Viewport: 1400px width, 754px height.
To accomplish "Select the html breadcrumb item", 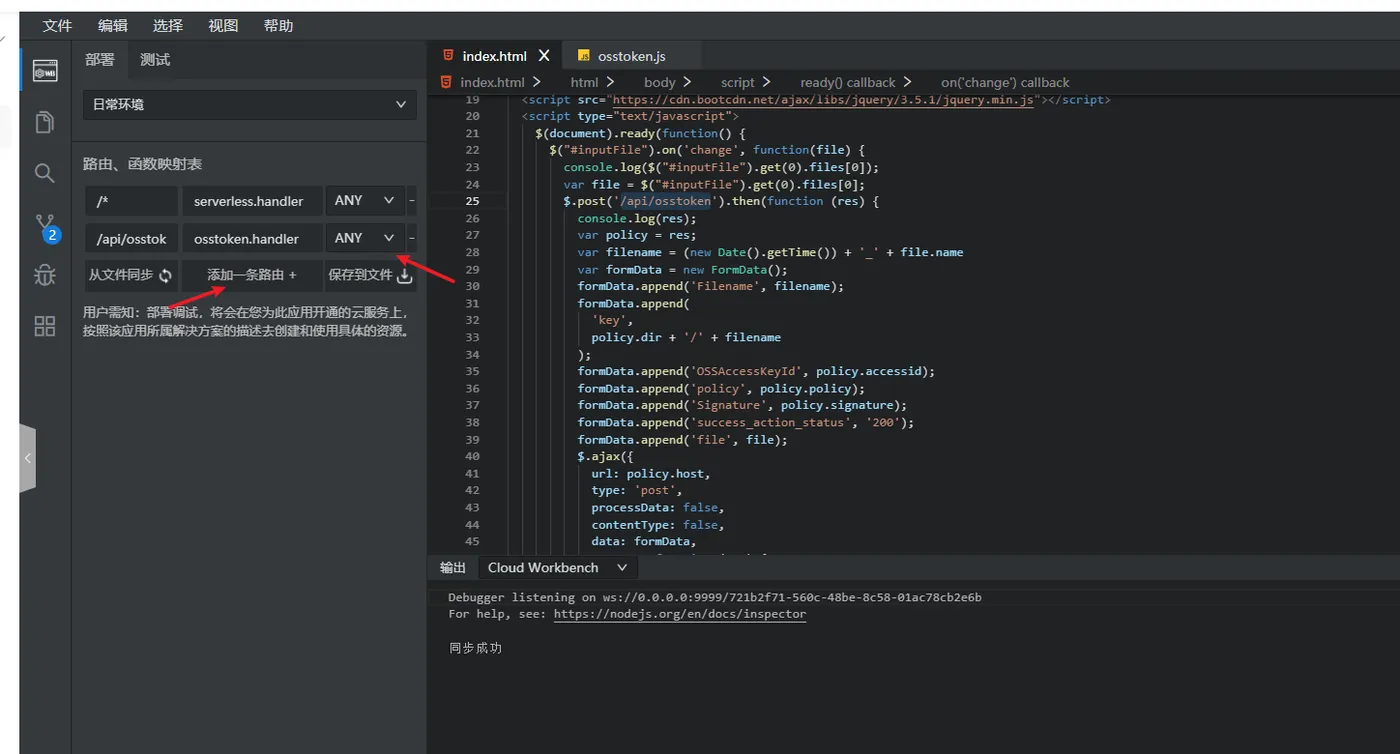I will pos(584,82).
